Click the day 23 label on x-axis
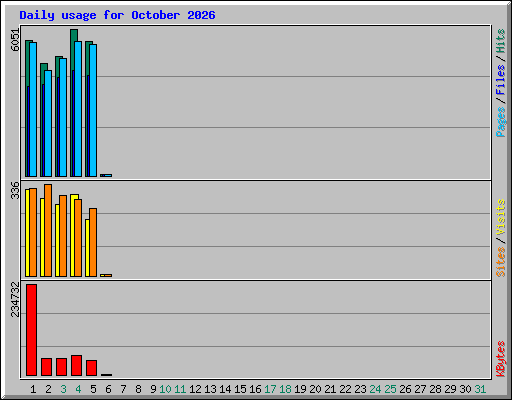 [x=360, y=389]
